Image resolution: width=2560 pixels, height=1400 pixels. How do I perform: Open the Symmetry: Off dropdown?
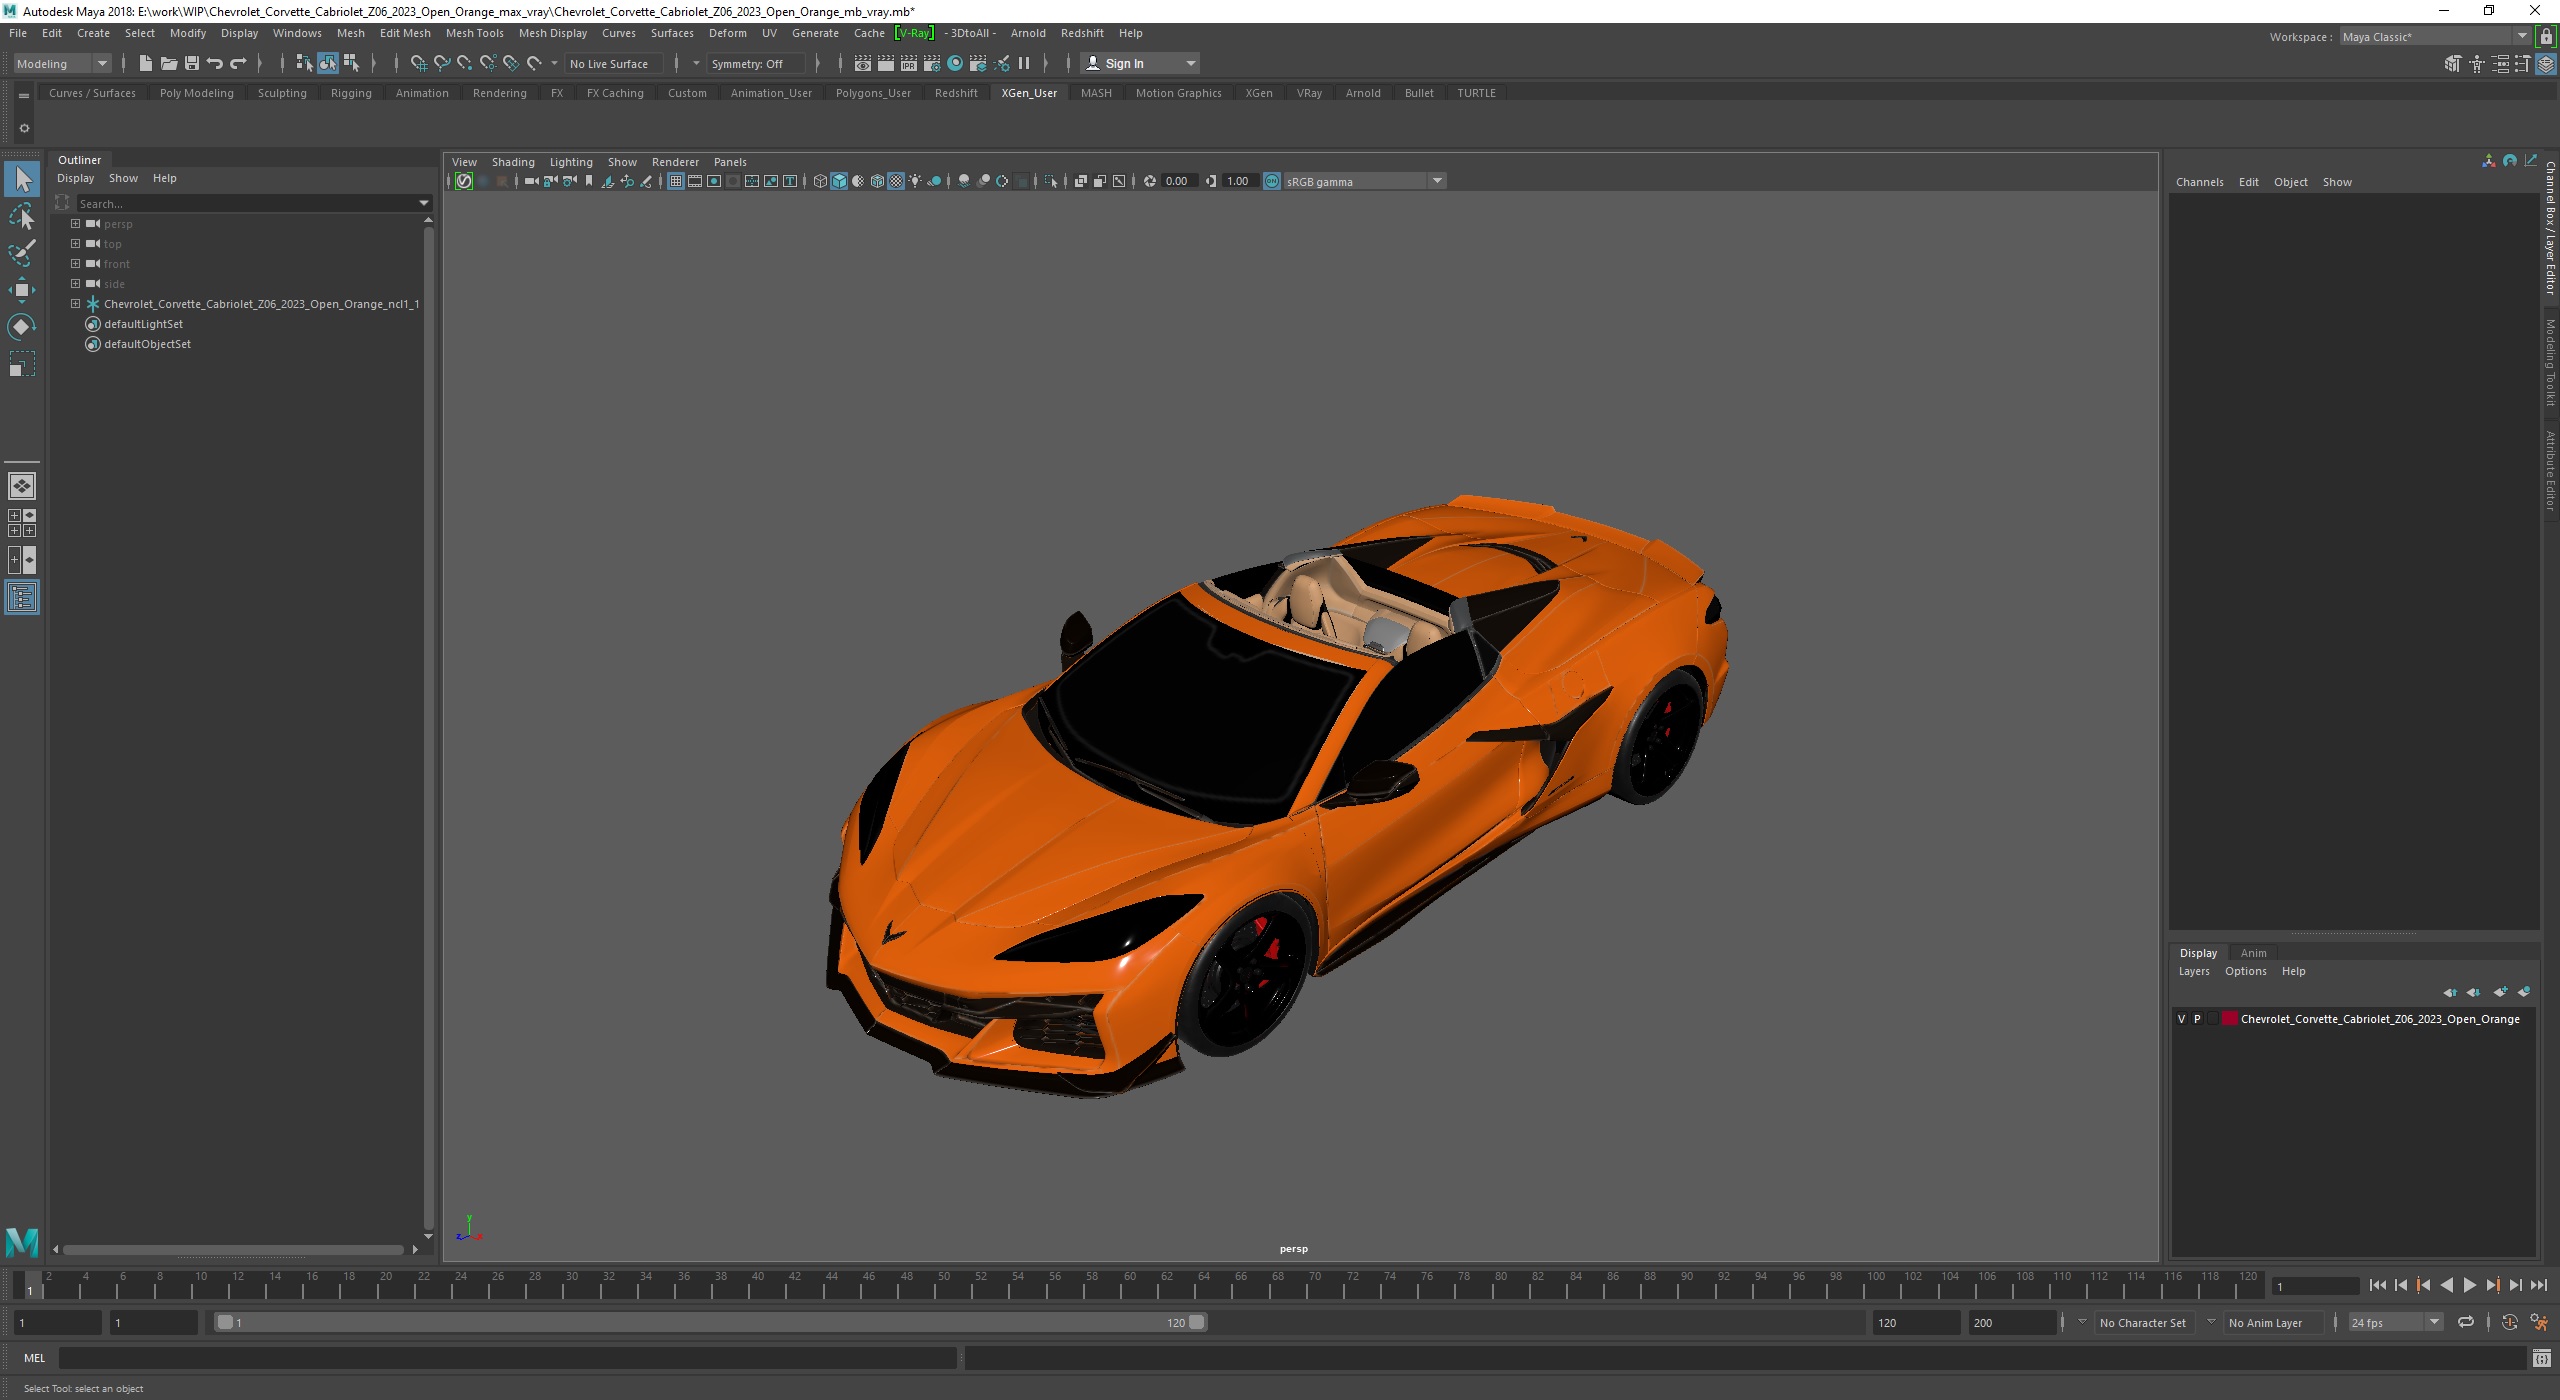[755, 63]
